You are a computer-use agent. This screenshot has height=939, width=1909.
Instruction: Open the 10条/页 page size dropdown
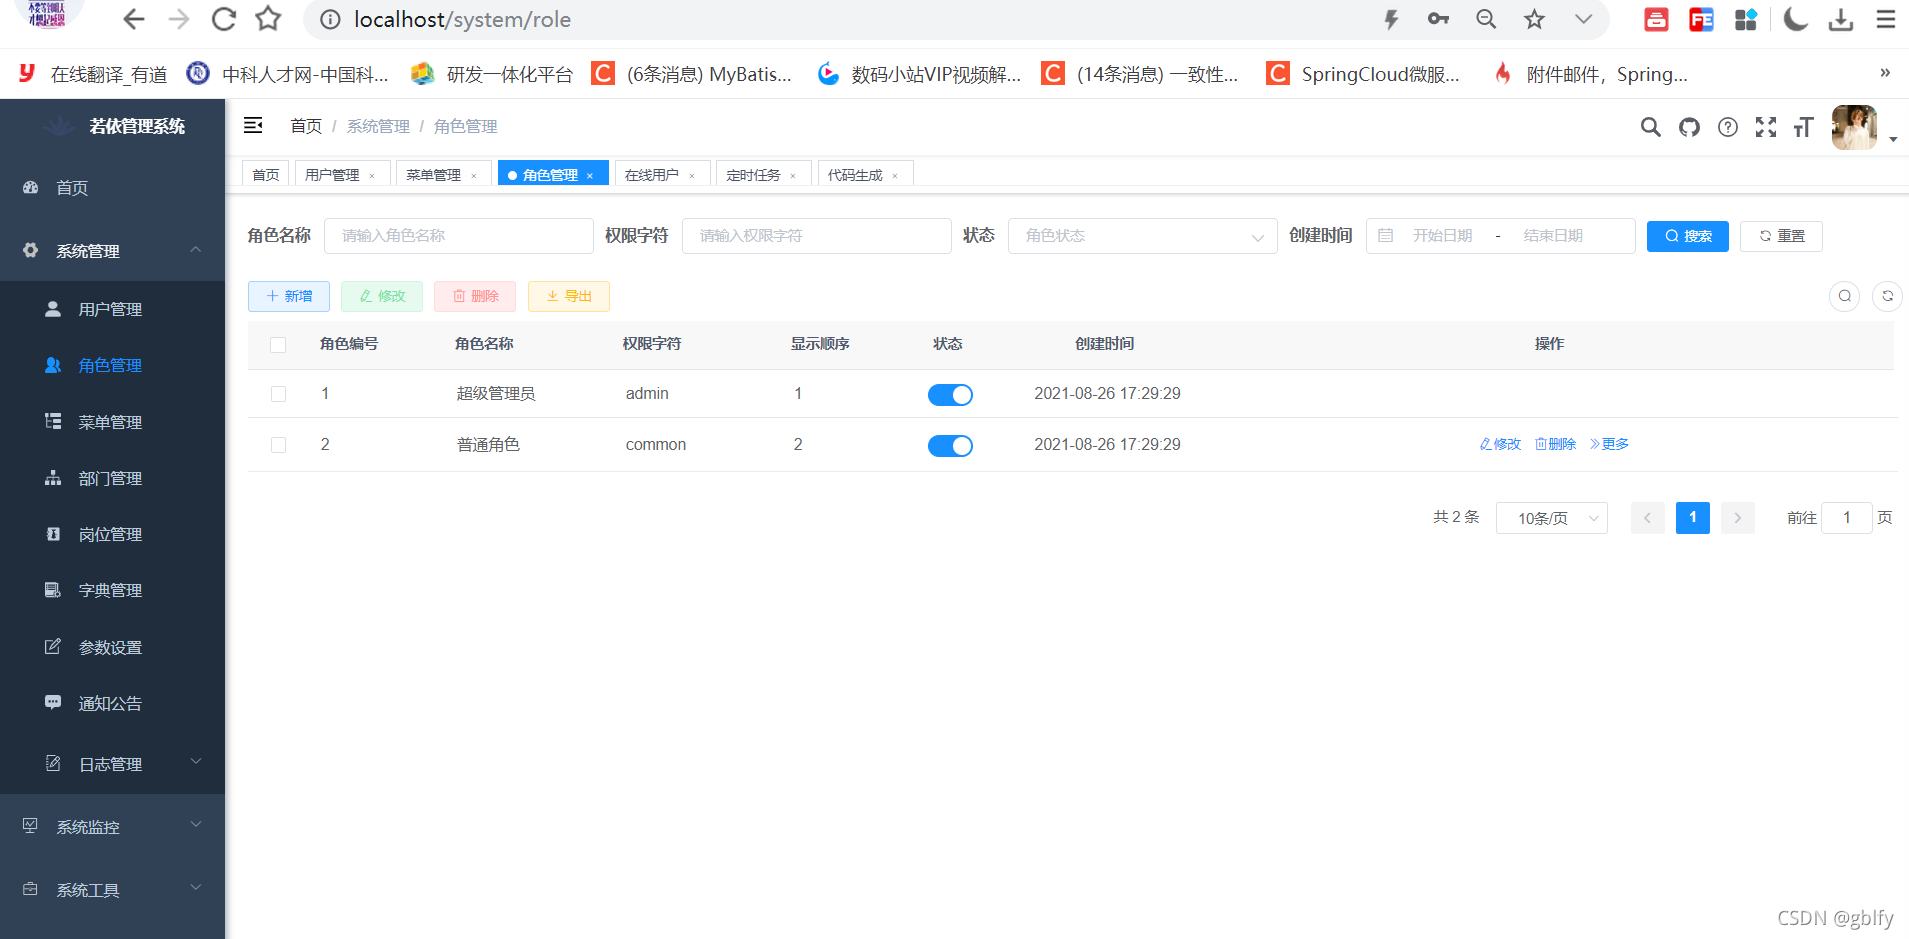click(x=1551, y=517)
